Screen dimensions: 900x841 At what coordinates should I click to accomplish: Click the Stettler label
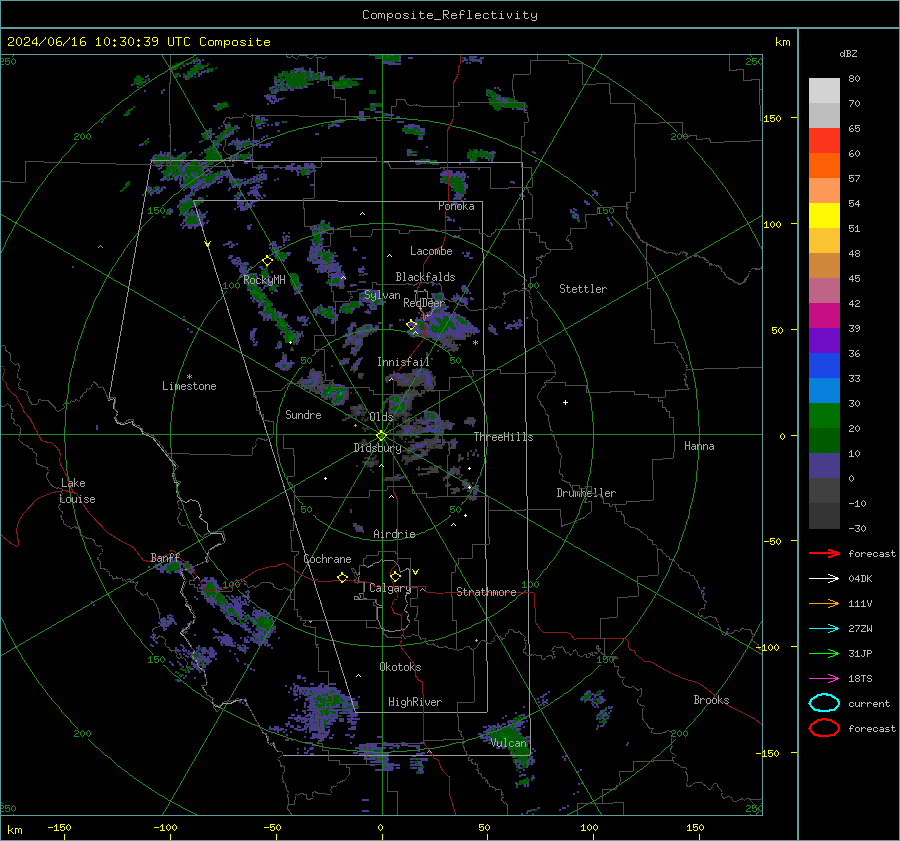coord(583,289)
